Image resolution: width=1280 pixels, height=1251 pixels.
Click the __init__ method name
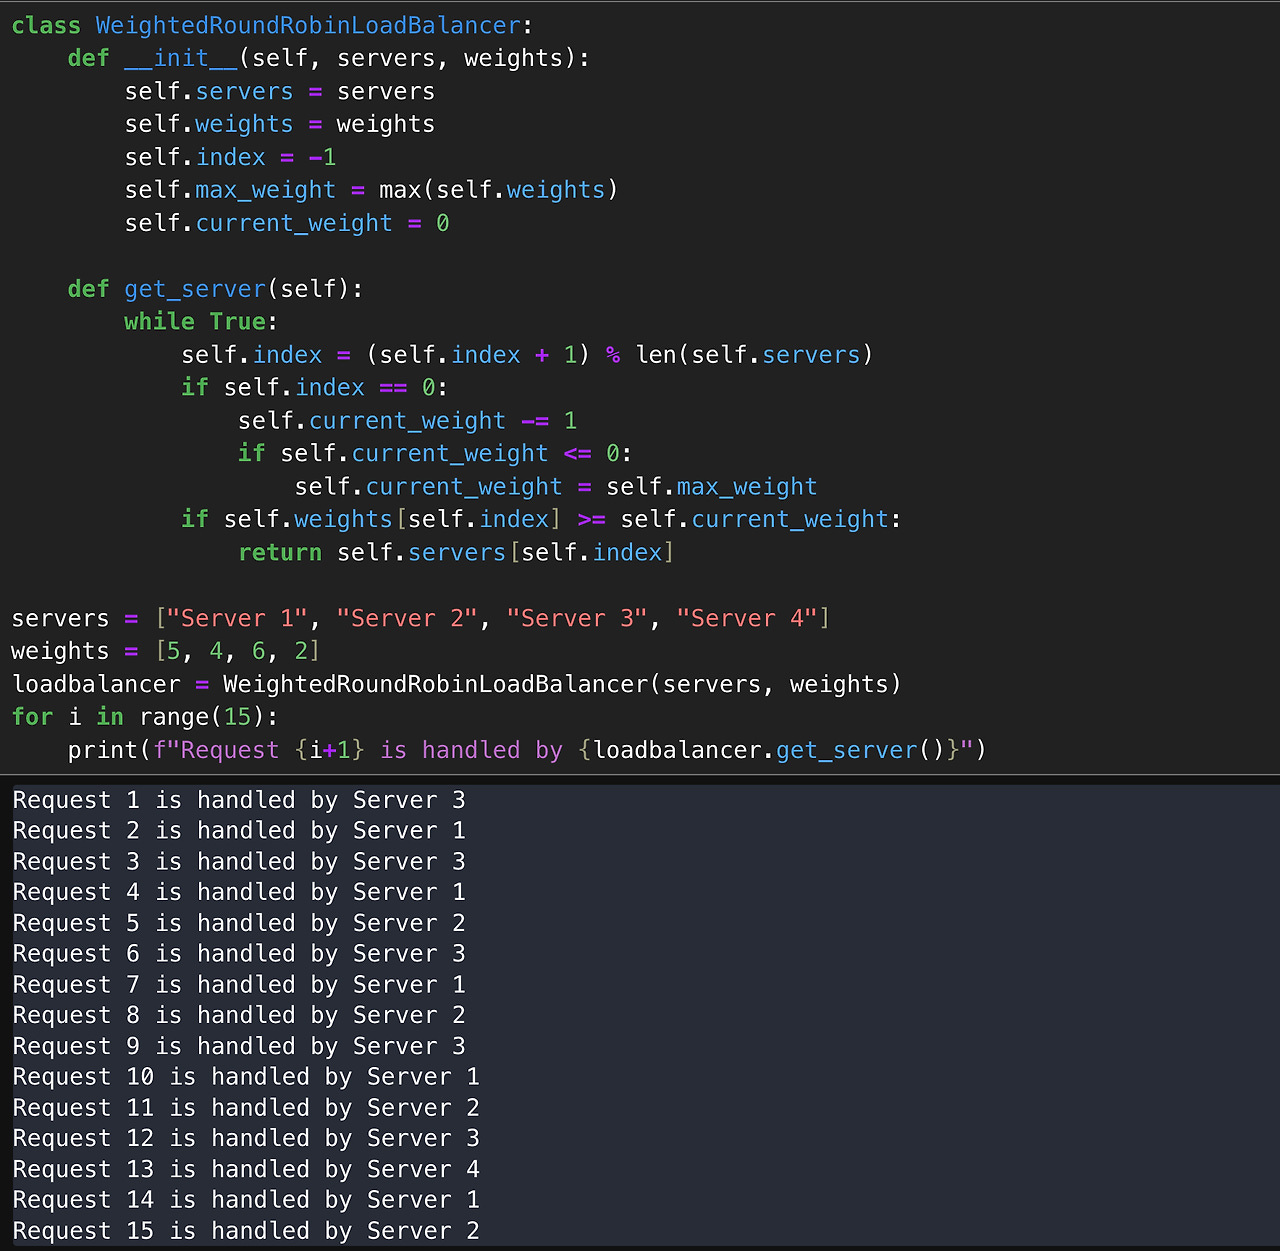(x=181, y=58)
